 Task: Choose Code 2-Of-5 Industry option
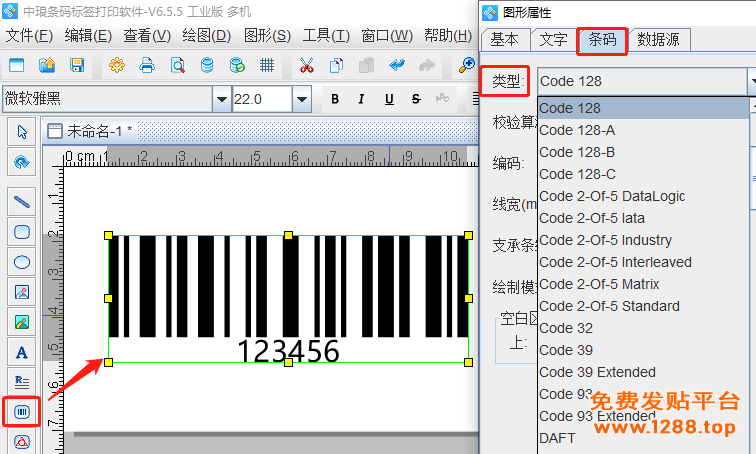coord(644,240)
